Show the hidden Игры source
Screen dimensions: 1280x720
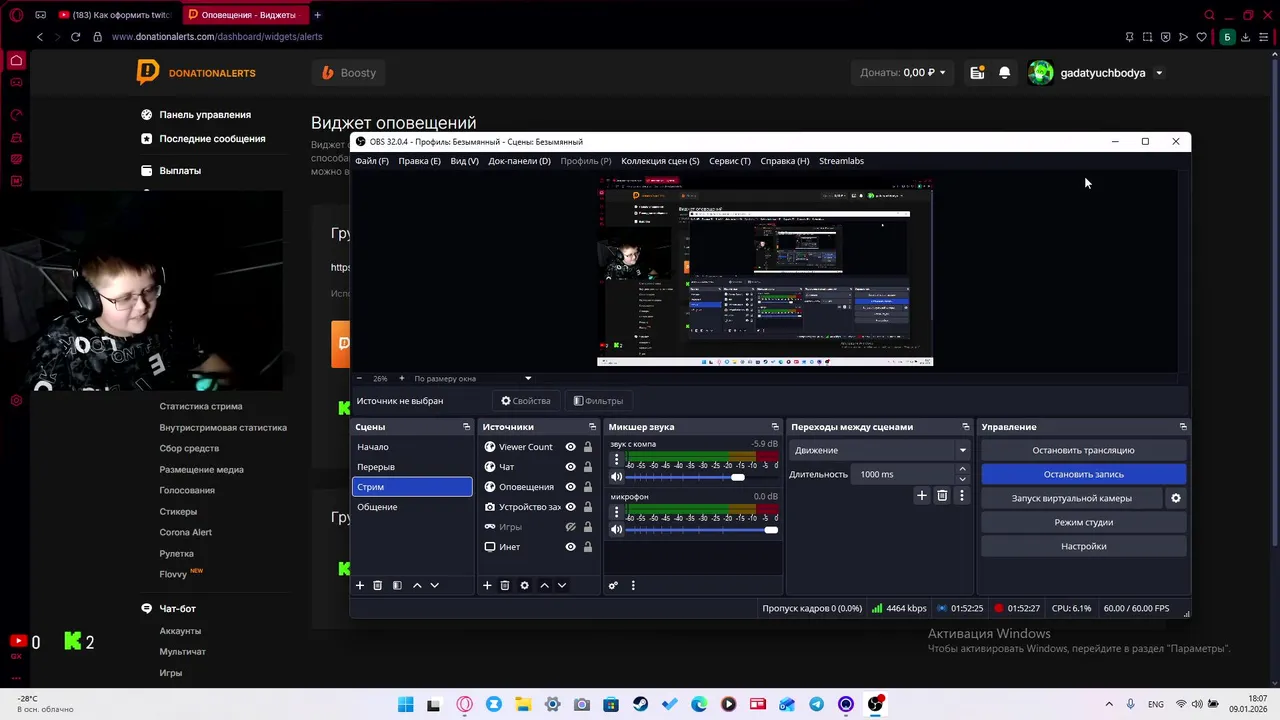[571, 527]
